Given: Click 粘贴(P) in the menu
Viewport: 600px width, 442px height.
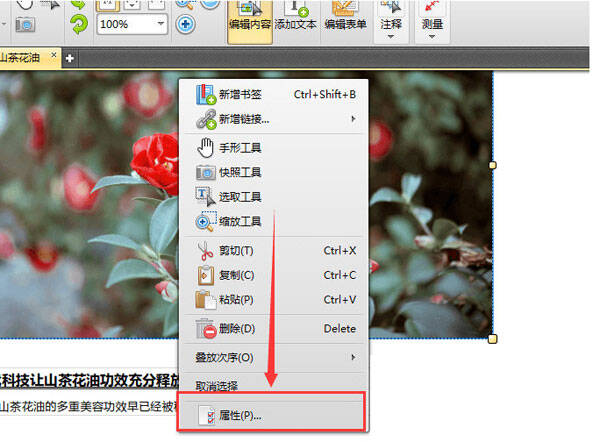Looking at the screenshot, I should (274, 300).
